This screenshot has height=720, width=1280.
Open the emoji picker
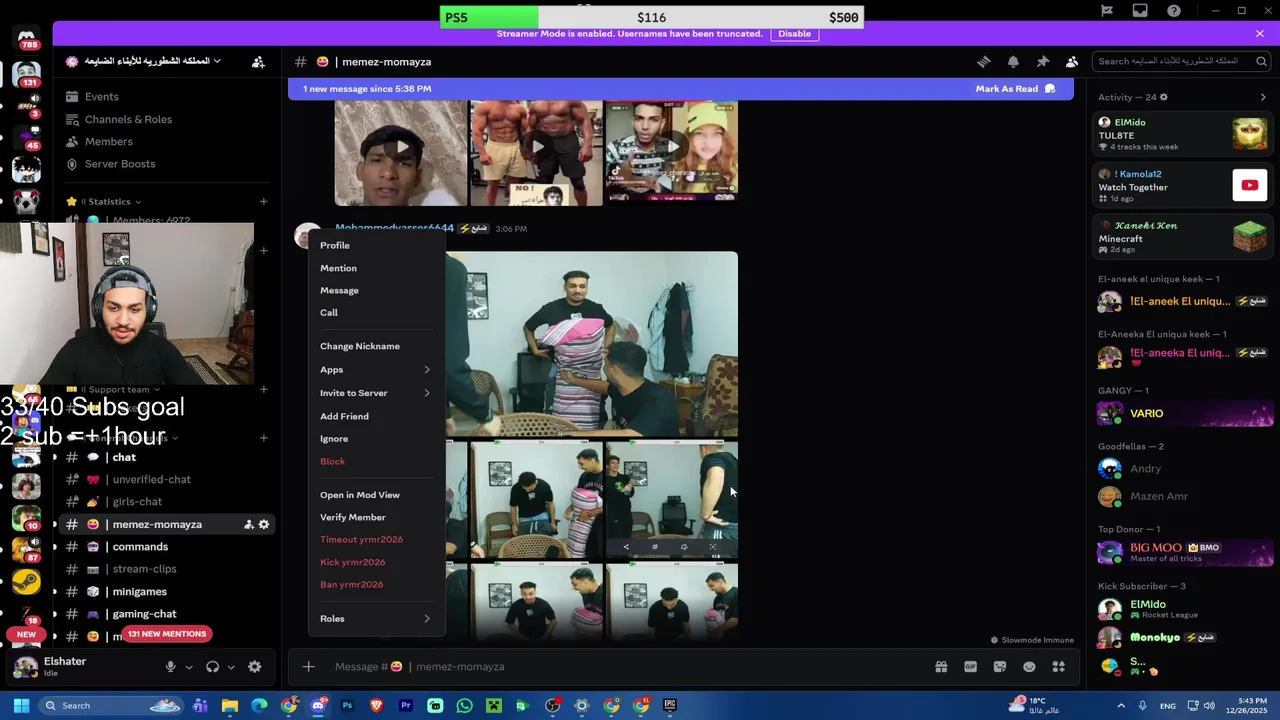(x=1029, y=667)
